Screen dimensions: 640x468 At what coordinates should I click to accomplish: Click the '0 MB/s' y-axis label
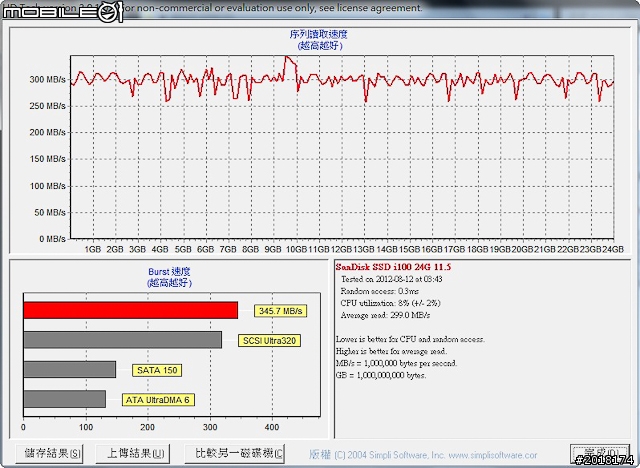(x=52, y=239)
